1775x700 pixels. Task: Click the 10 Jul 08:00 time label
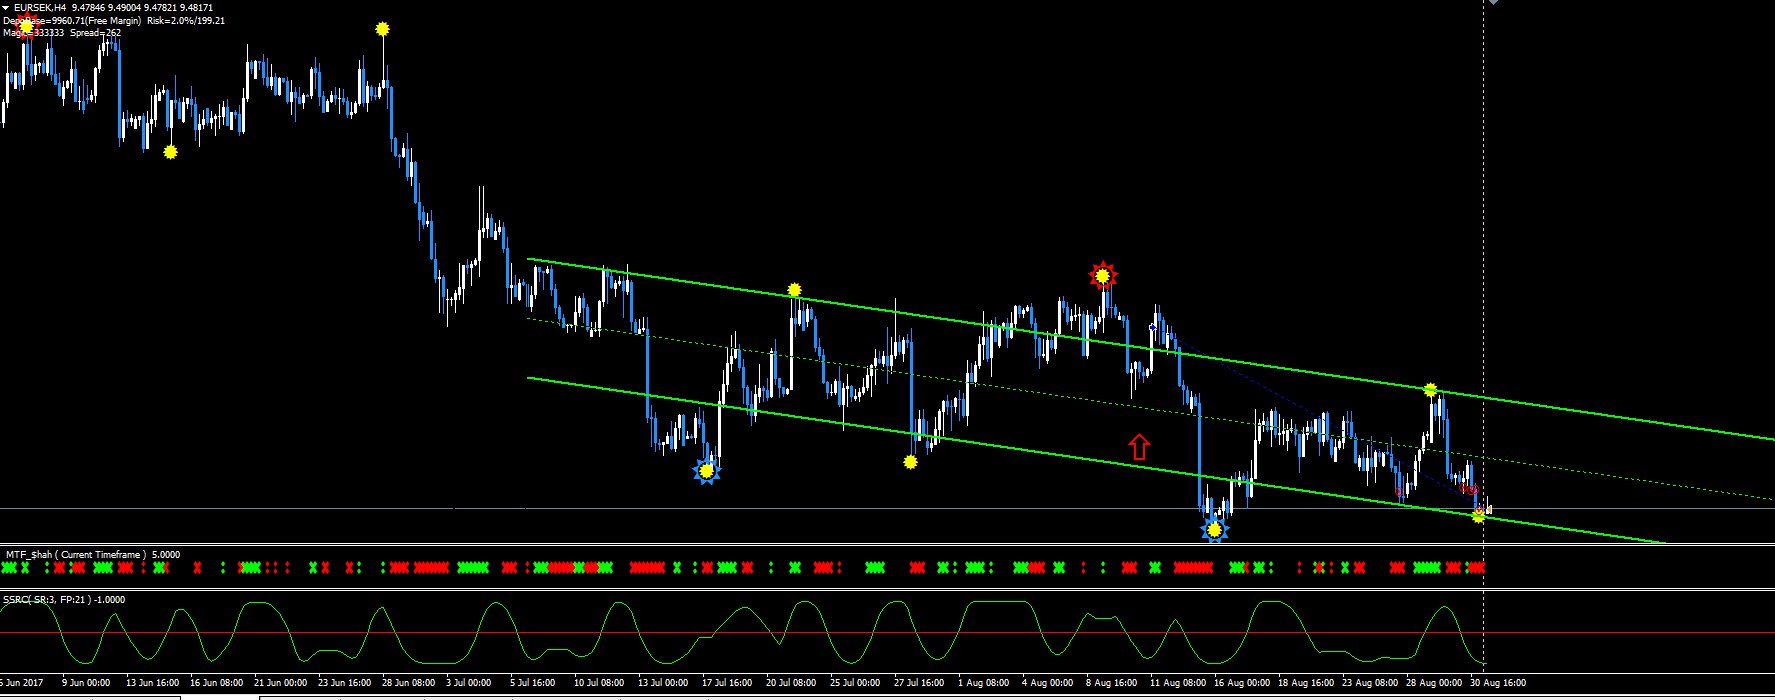(599, 683)
